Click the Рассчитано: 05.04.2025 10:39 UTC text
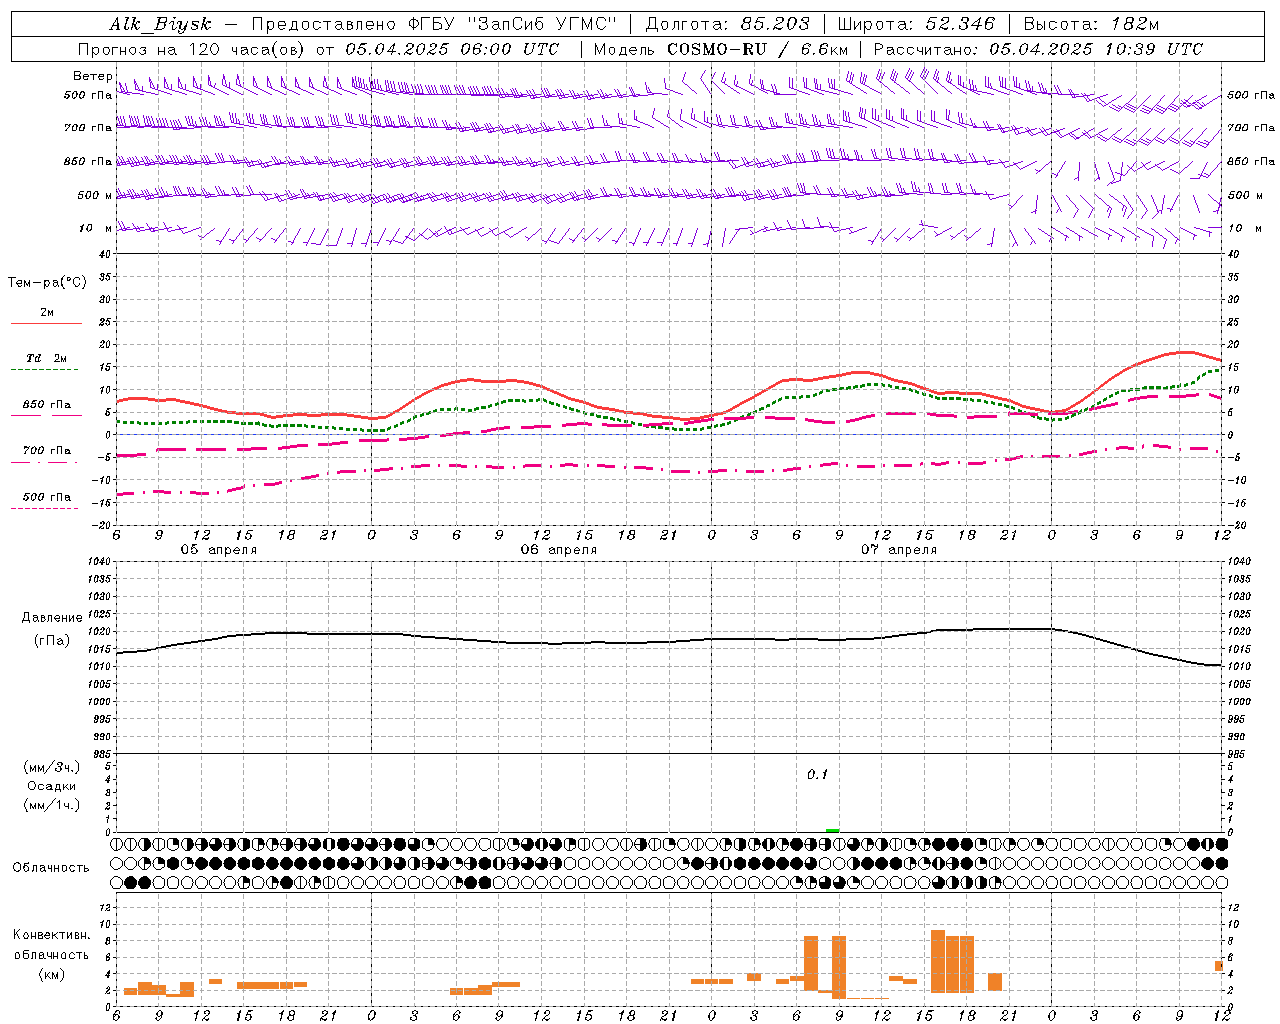 click(x=1038, y=49)
